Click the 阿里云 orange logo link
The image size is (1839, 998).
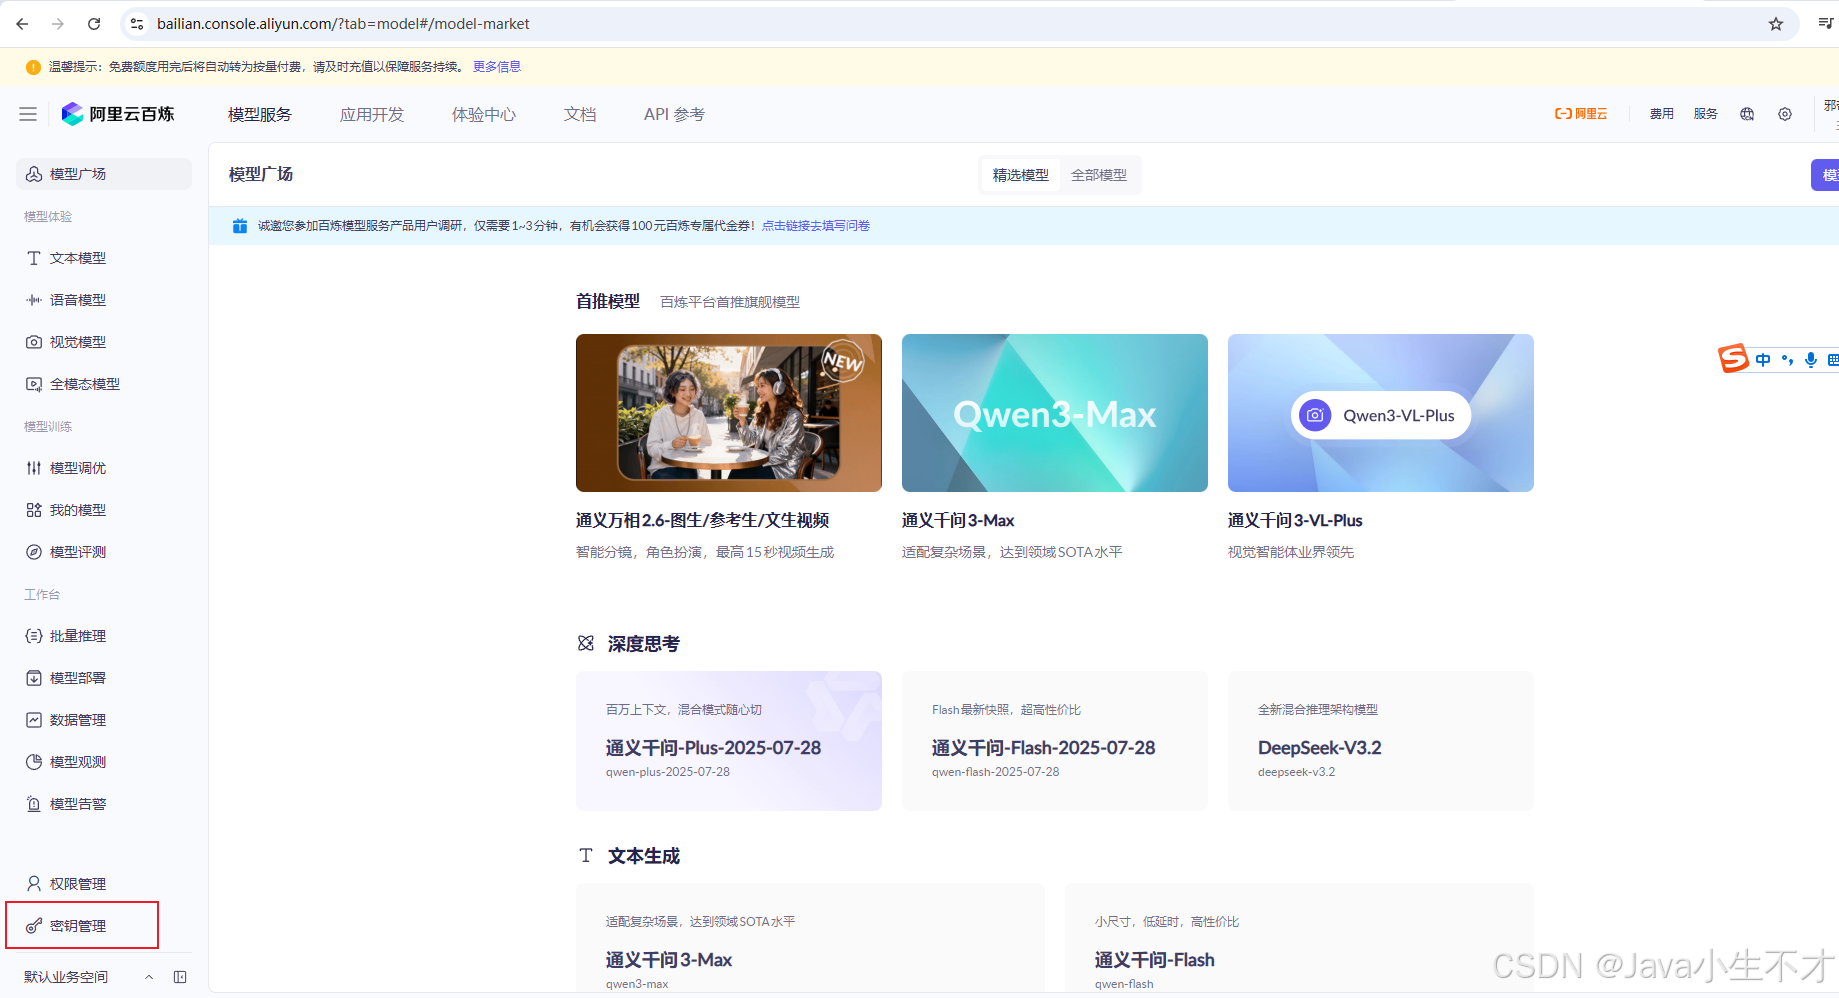click(x=1581, y=114)
